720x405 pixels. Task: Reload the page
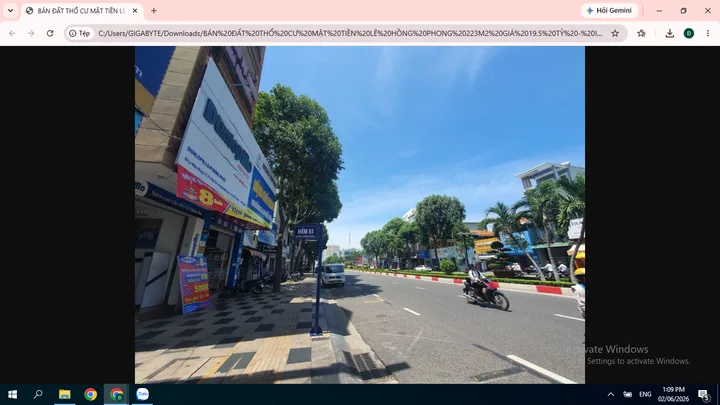(x=50, y=33)
